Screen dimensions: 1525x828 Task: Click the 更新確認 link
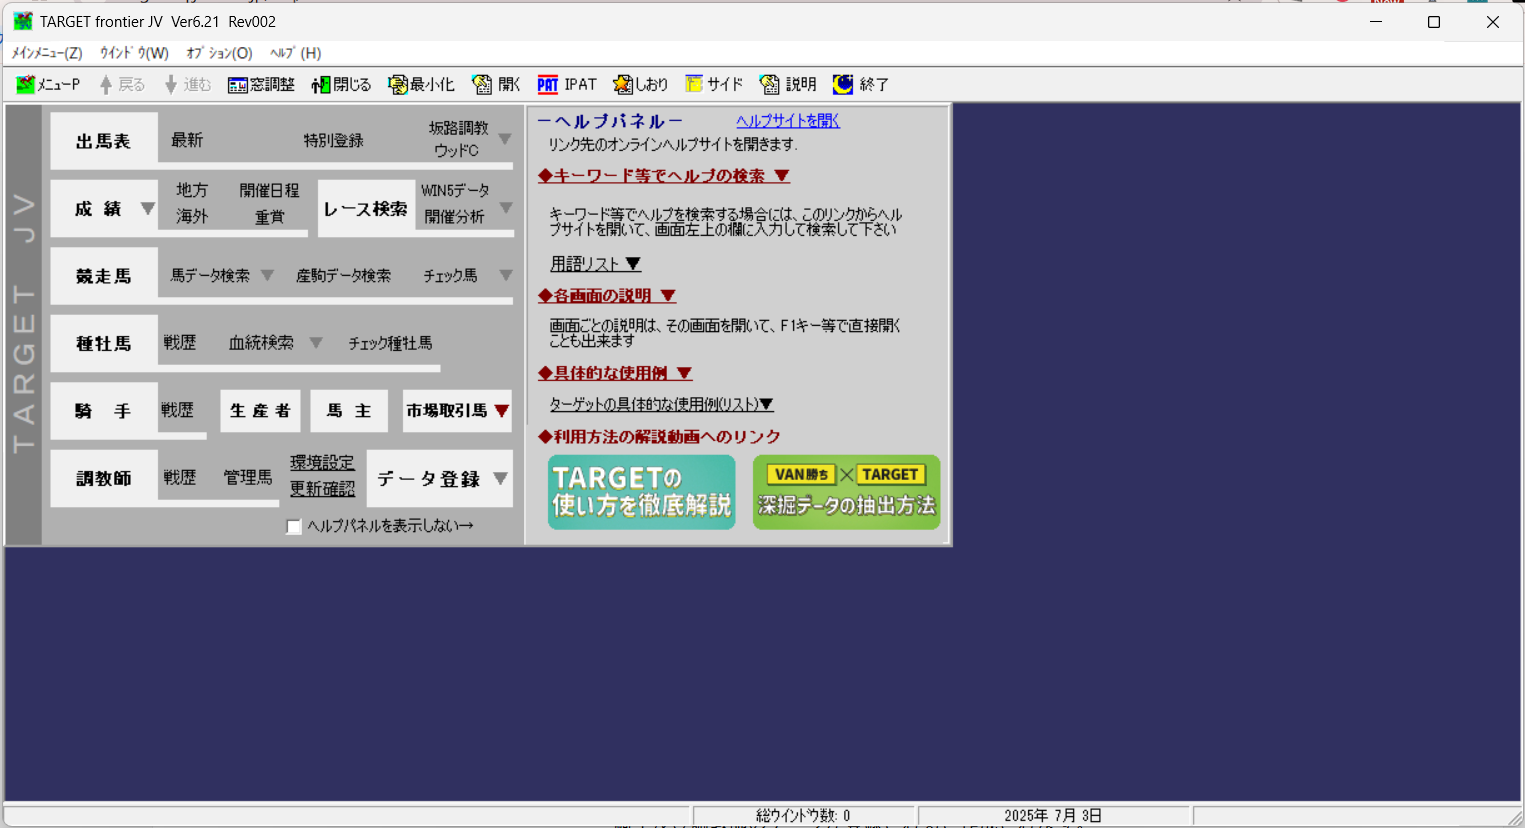click(x=322, y=489)
